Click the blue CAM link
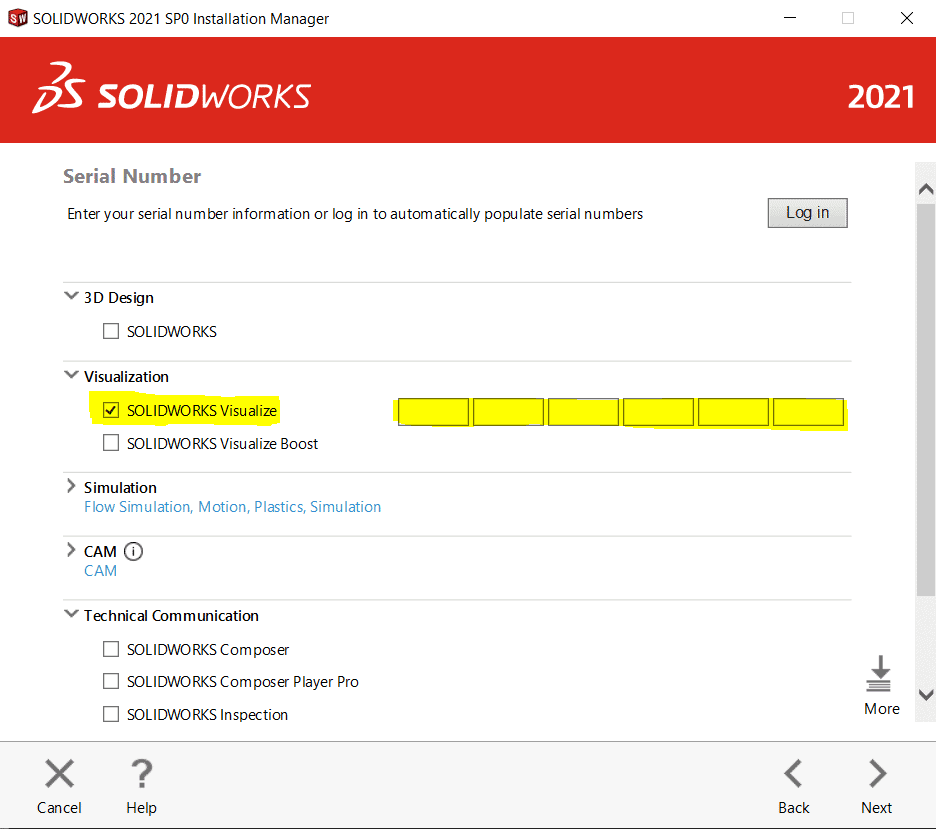This screenshot has height=829, width=936. point(100,571)
